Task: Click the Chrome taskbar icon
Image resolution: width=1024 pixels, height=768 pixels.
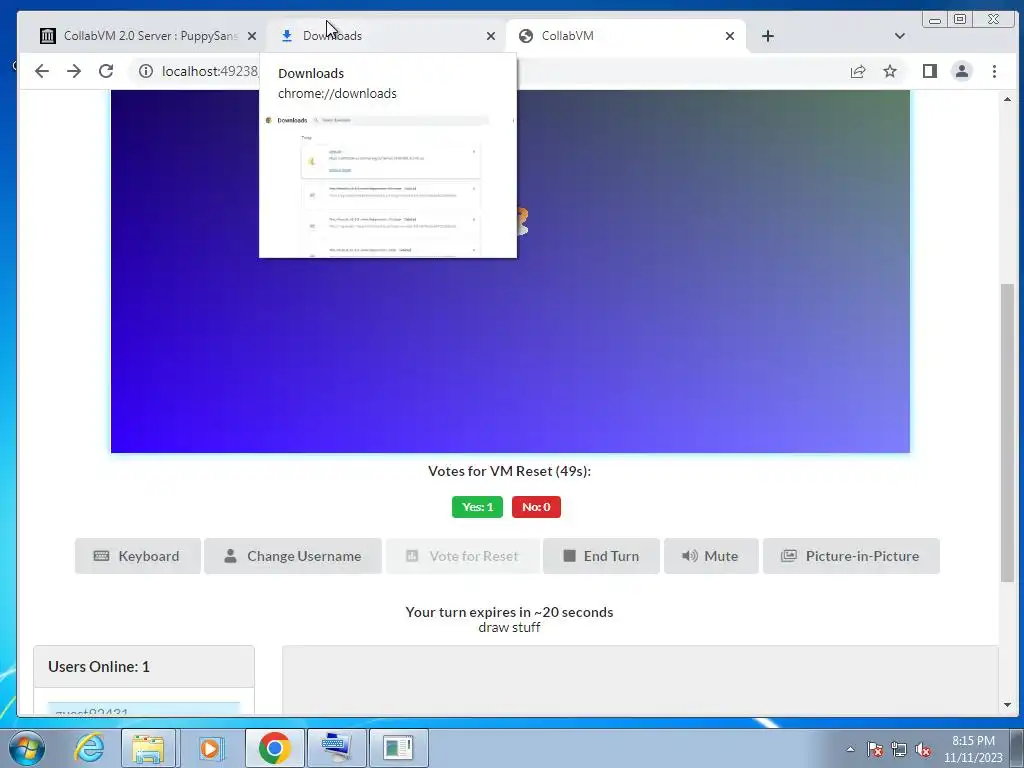Action: pos(274,748)
